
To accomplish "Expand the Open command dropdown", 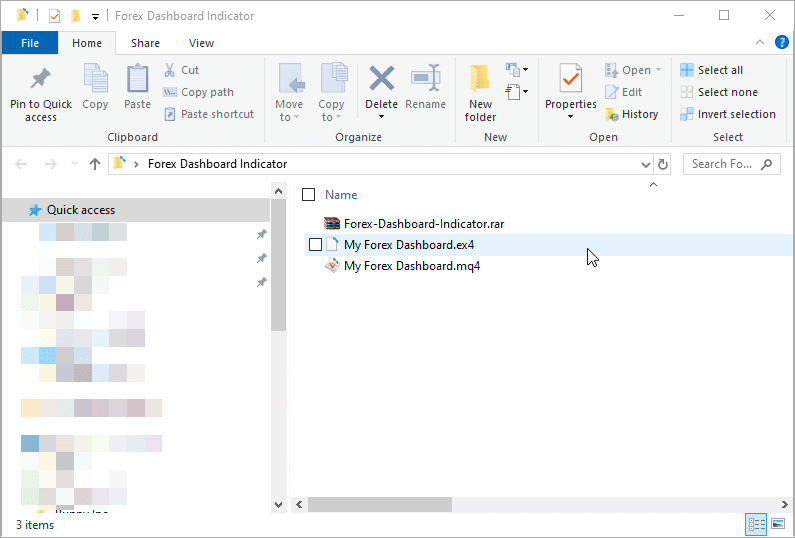I will (659, 70).
